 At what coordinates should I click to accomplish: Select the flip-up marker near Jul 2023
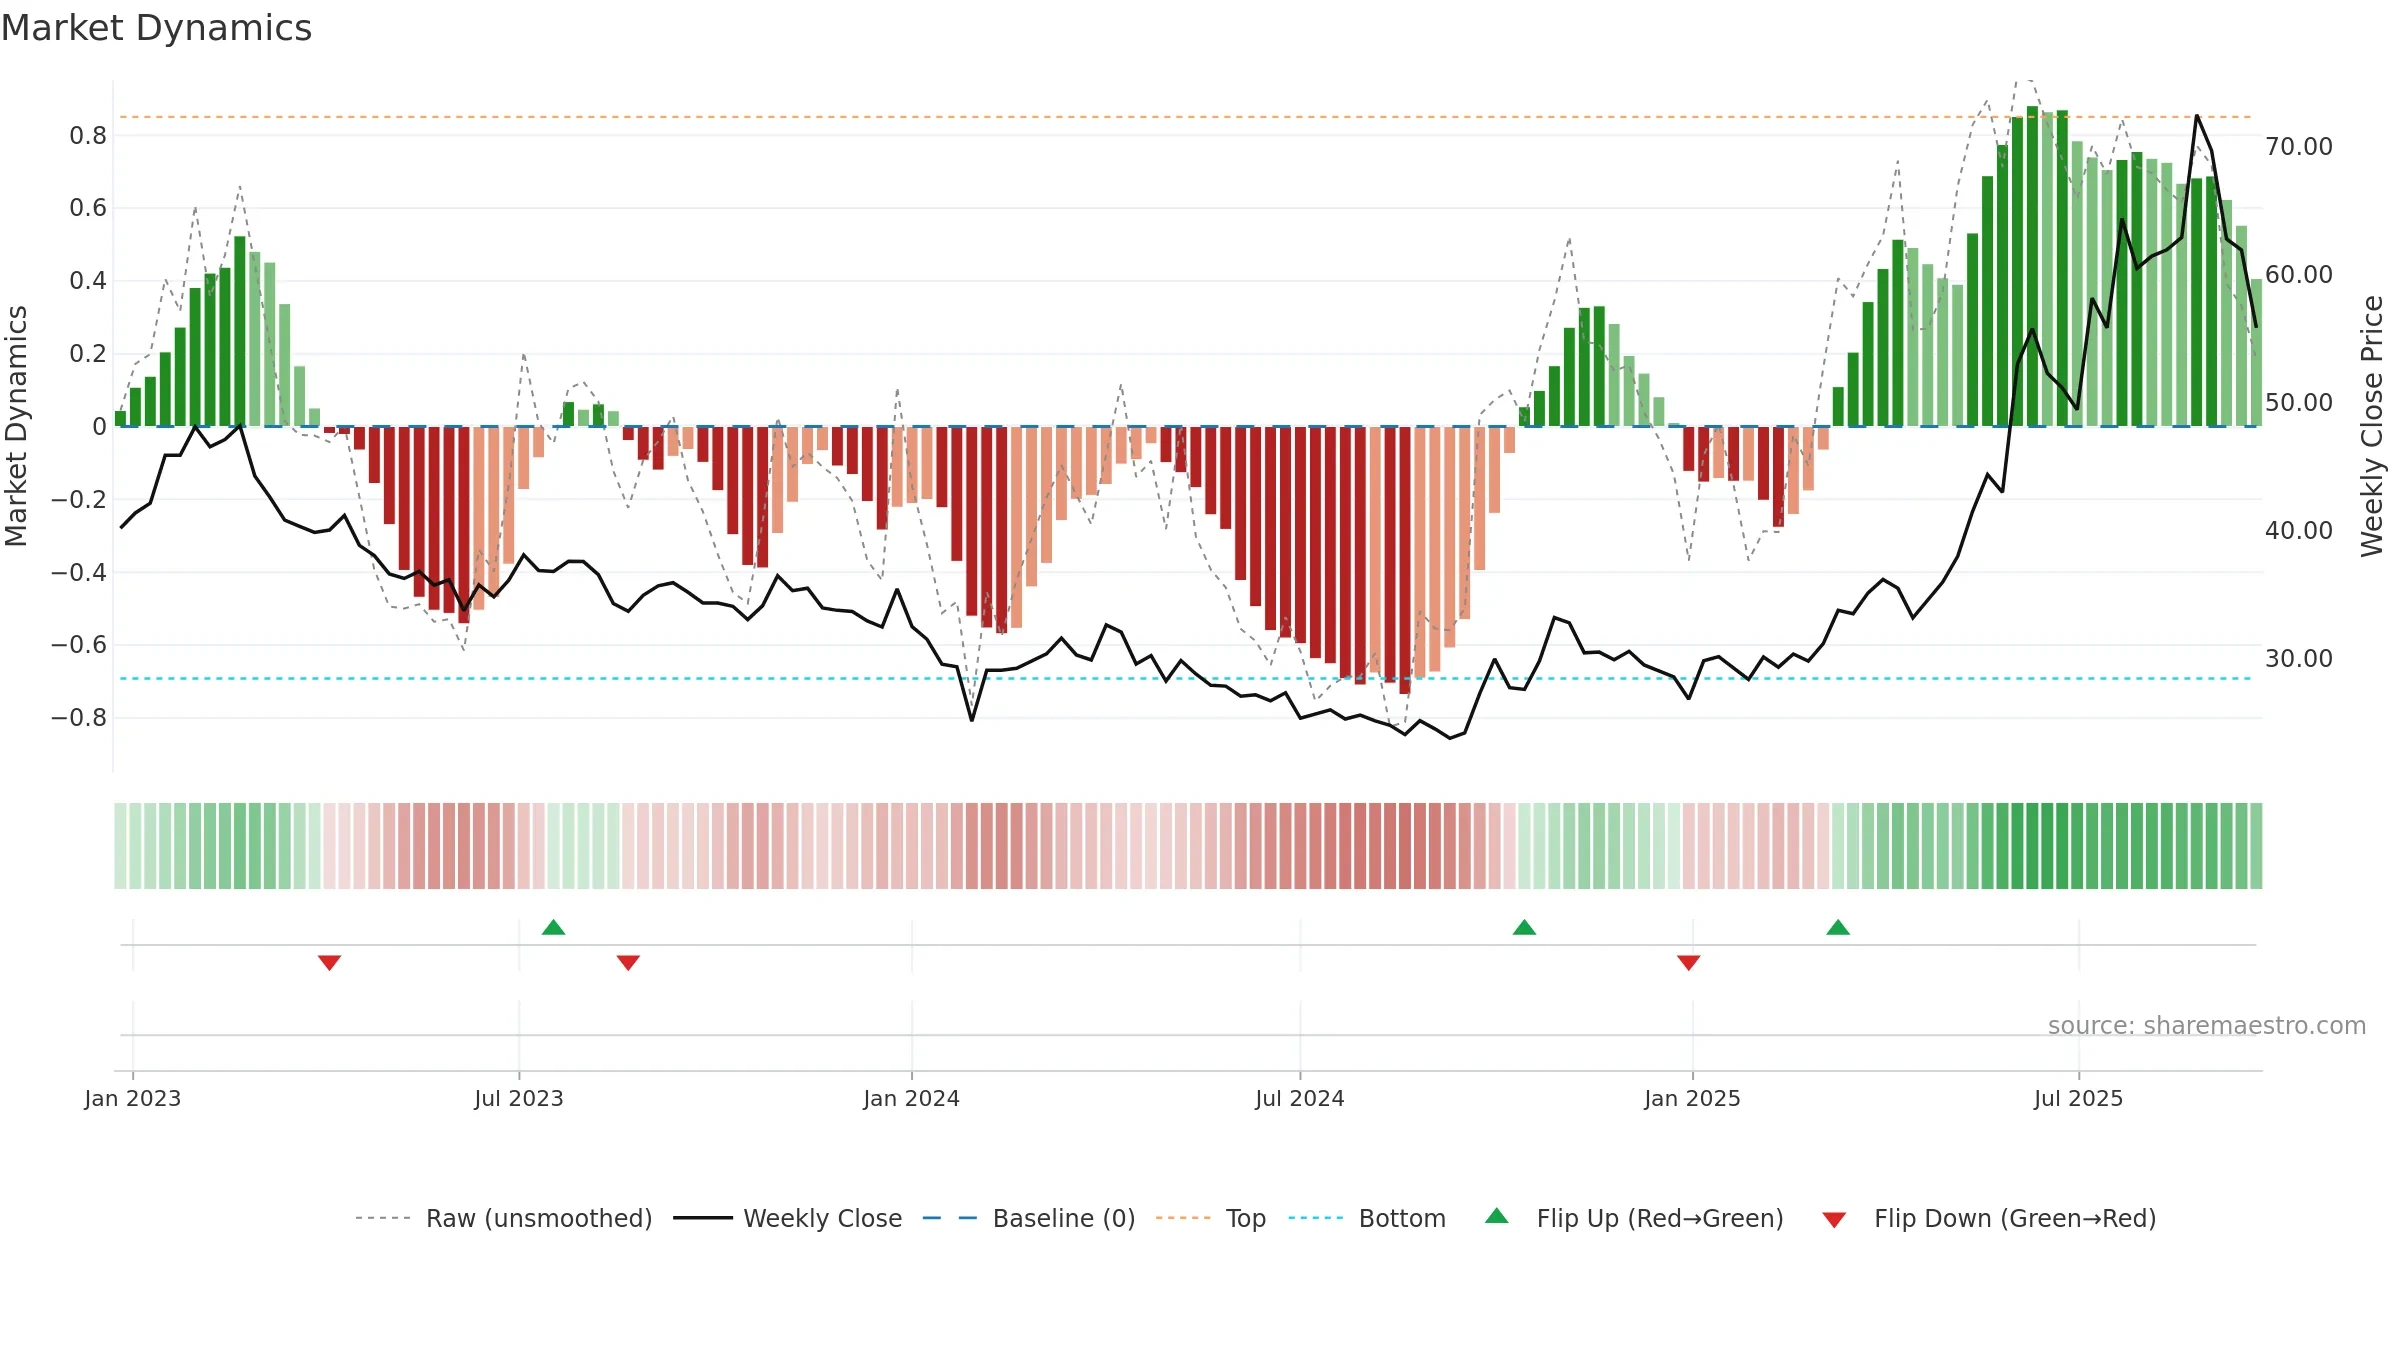click(553, 927)
